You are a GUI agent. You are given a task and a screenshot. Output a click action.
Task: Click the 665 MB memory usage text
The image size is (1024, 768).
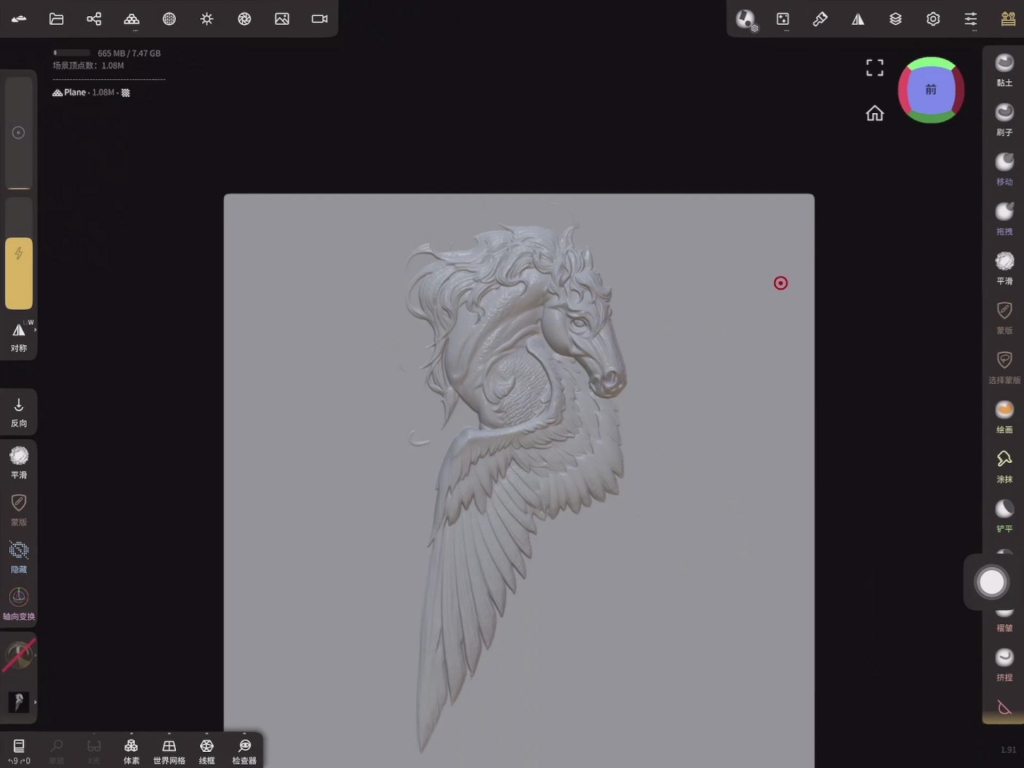(x=129, y=53)
